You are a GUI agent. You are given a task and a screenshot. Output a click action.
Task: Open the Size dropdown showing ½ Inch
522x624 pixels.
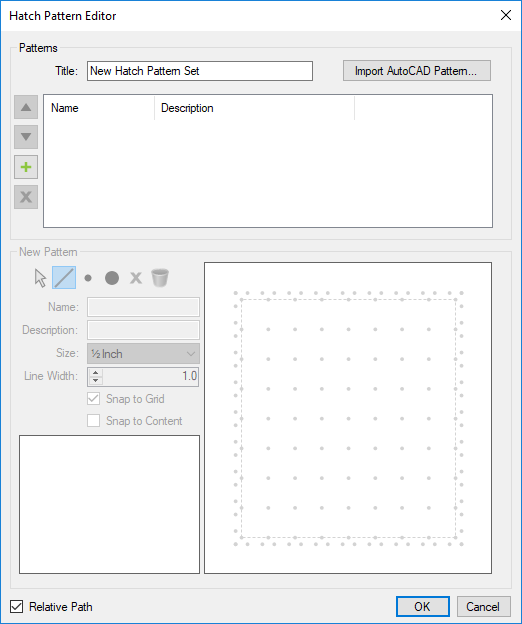(143, 354)
